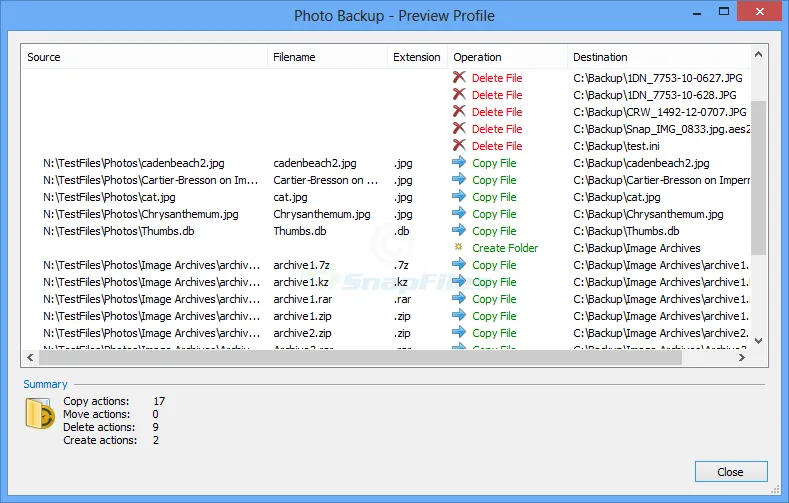Viewport: 789px width, 503px height.
Task: Click the delete icon for test.ini row
Action: (x=459, y=145)
